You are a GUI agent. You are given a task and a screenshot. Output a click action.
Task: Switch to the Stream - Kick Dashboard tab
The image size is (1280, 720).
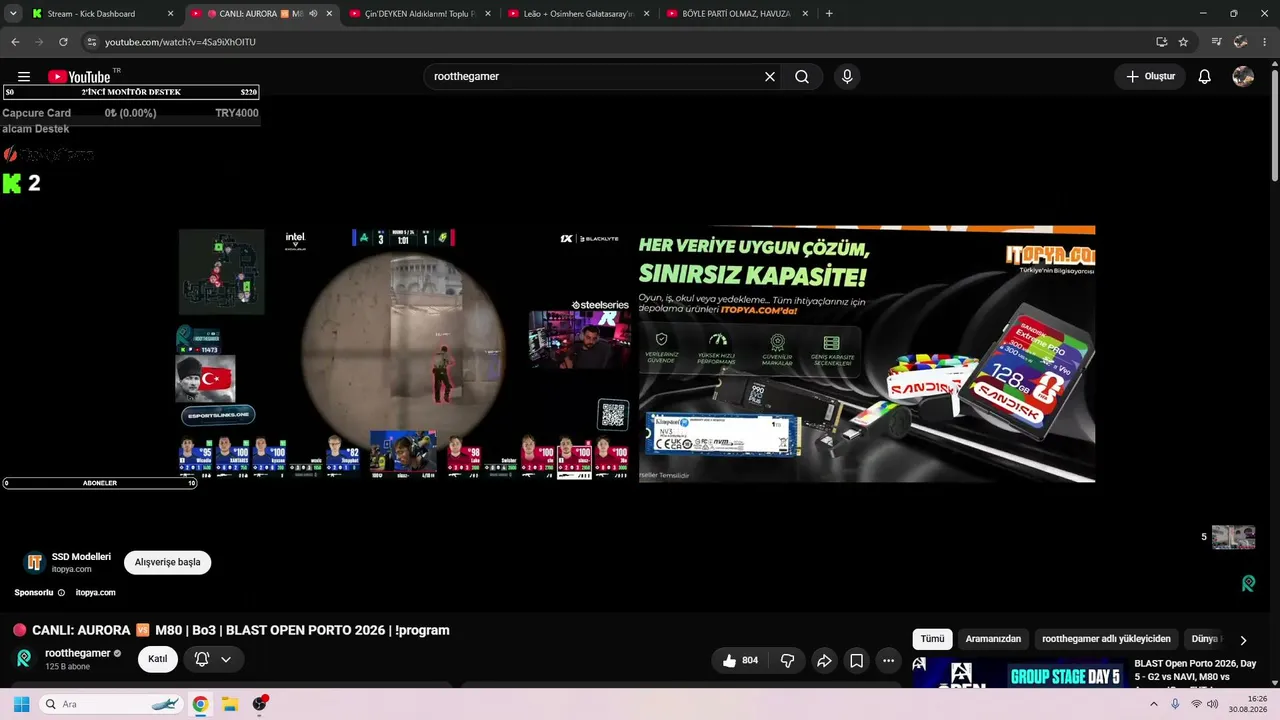pyautogui.click(x=93, y=14)
